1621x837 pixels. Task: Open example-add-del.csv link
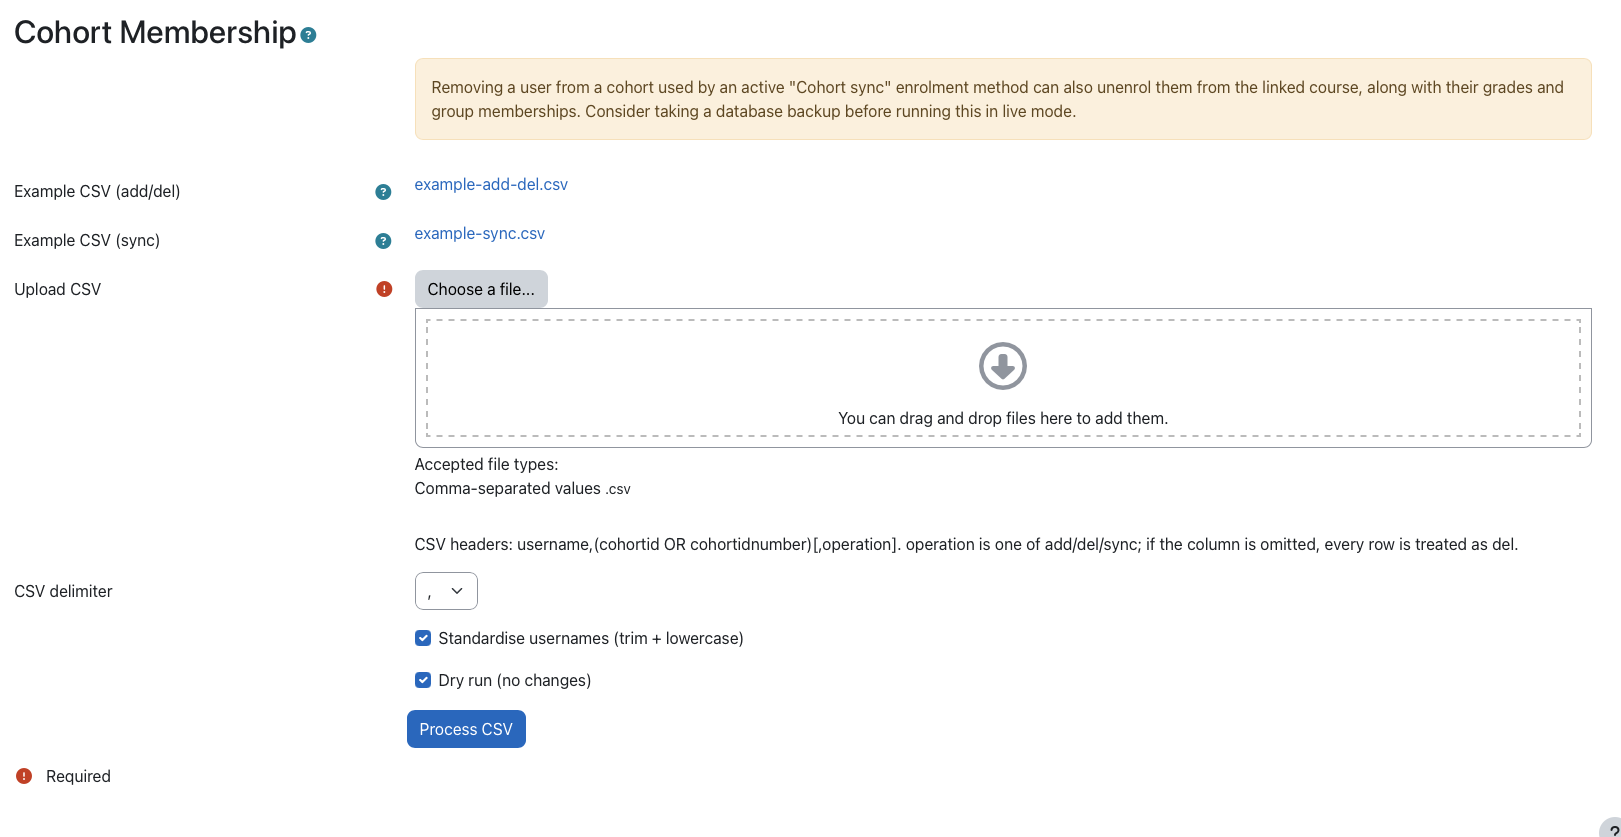click(491, 184)
